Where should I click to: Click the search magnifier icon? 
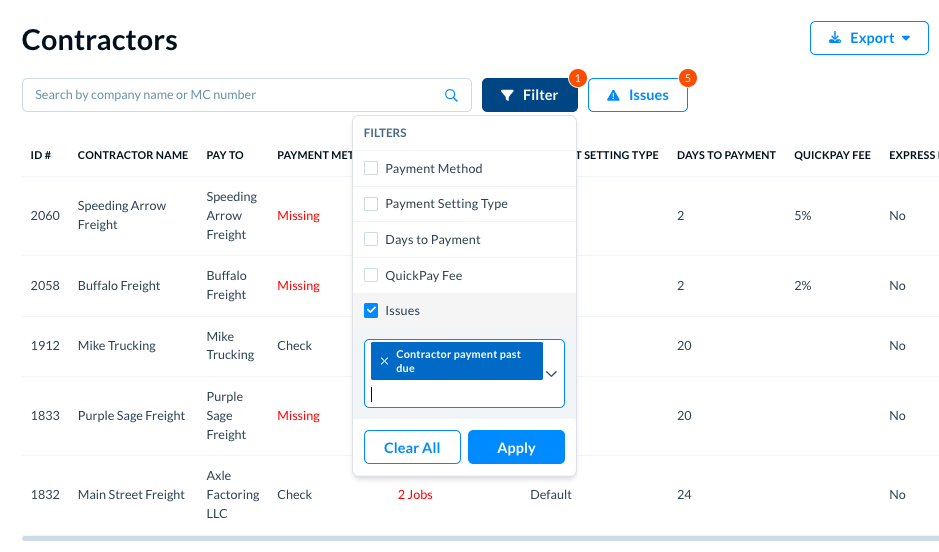[x=451, y=95]
